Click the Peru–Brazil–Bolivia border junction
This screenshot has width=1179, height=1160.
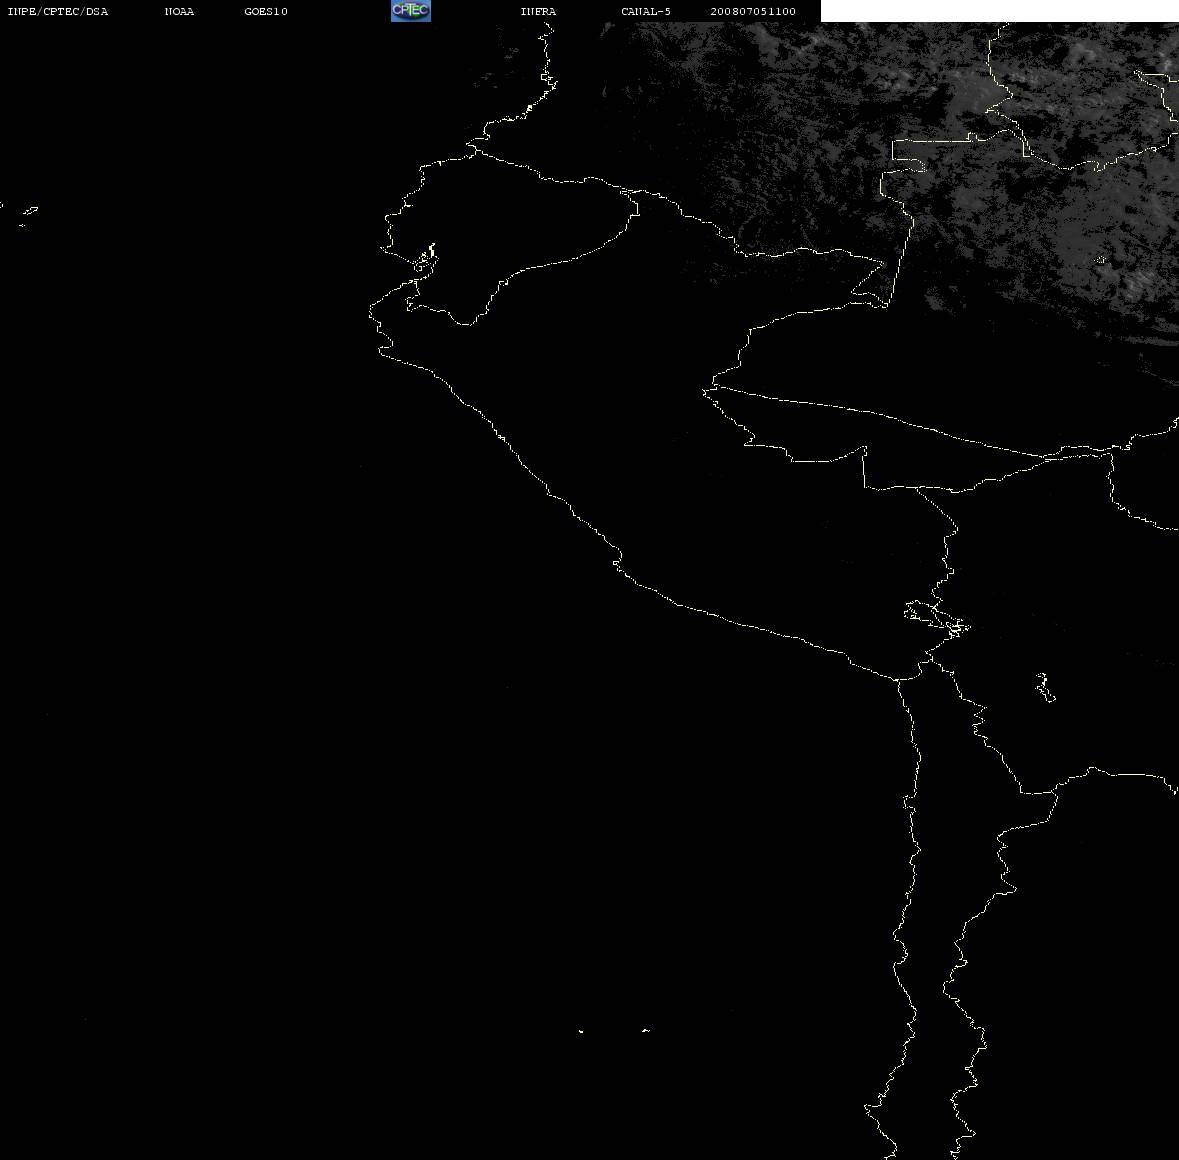918,488
